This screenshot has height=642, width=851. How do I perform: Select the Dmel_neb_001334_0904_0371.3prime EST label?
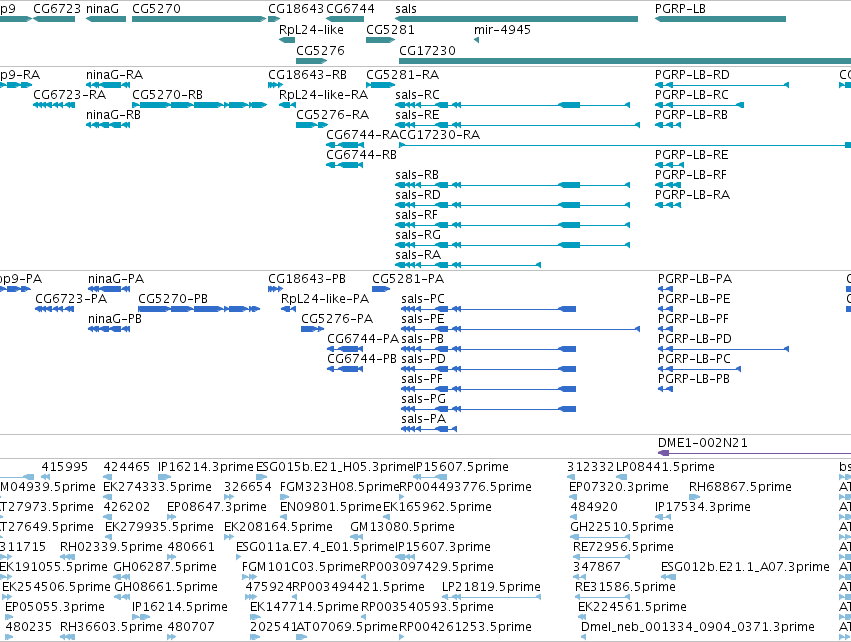[x=697, y=627]
